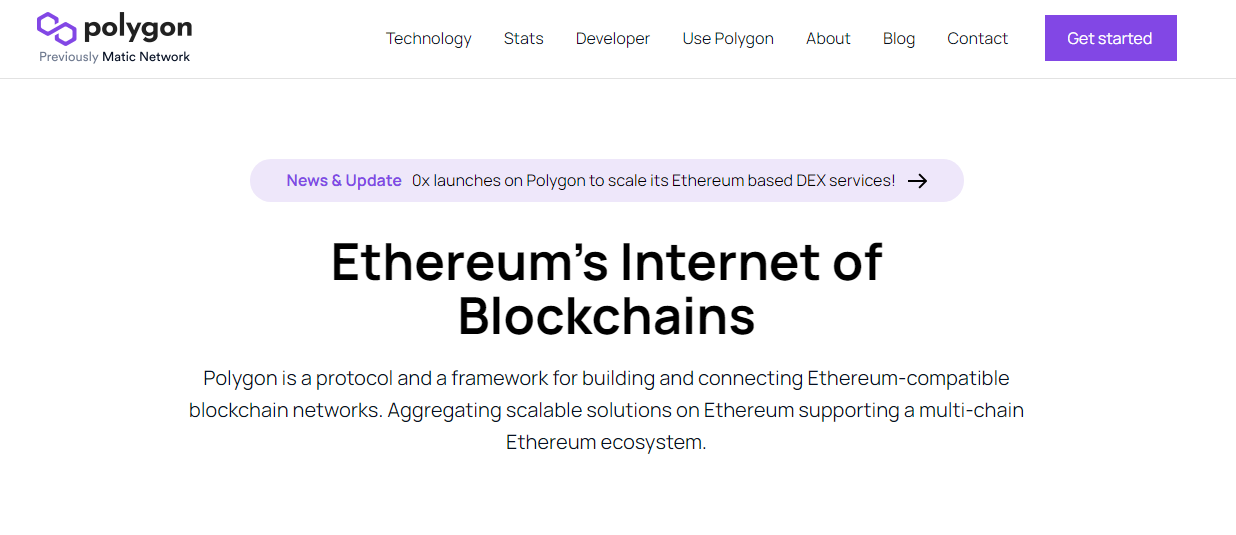
Task: Open the Blog link
Action: coord(898,38)
